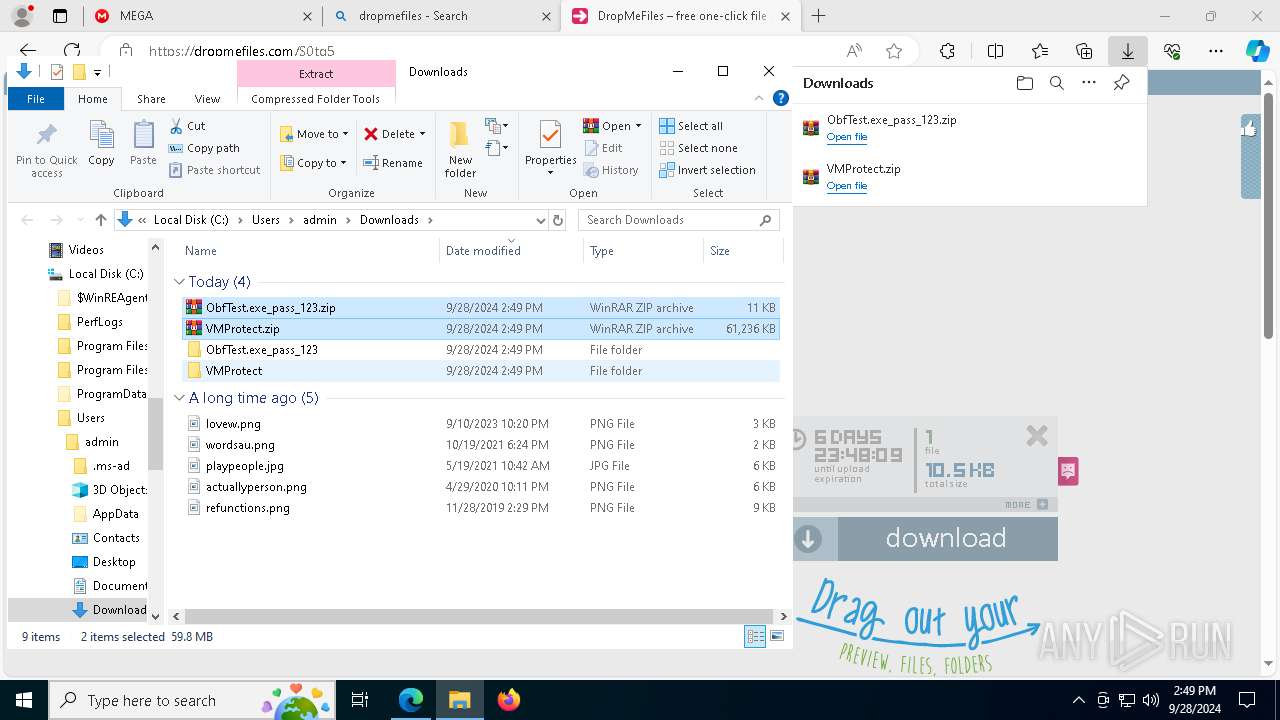Pin the Edge Downloads panel
Screen dimensions: 1280x720
tap(1121, 83)
